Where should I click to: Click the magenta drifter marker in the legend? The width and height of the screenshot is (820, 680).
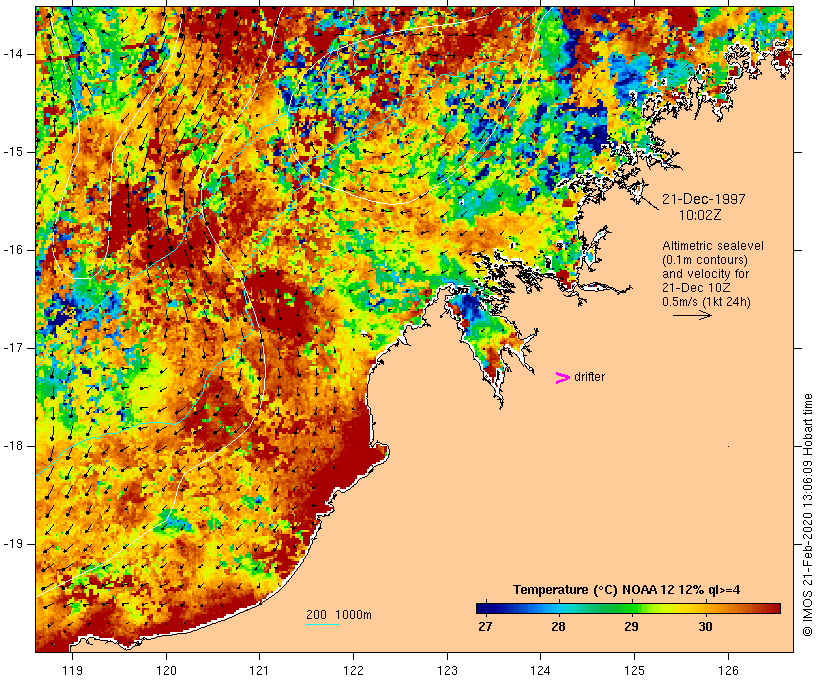[x=563, y=378]
